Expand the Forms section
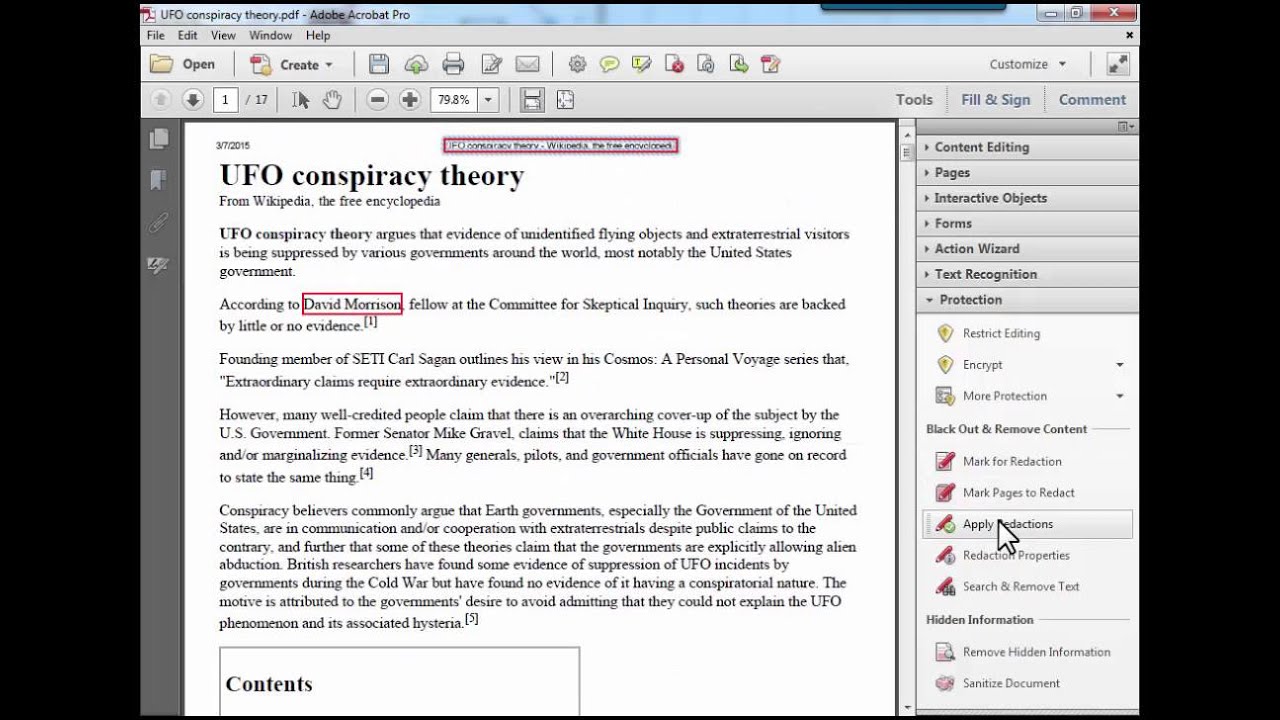Viewport: 1280px width, 720px height. click(x=1027, y=223)
